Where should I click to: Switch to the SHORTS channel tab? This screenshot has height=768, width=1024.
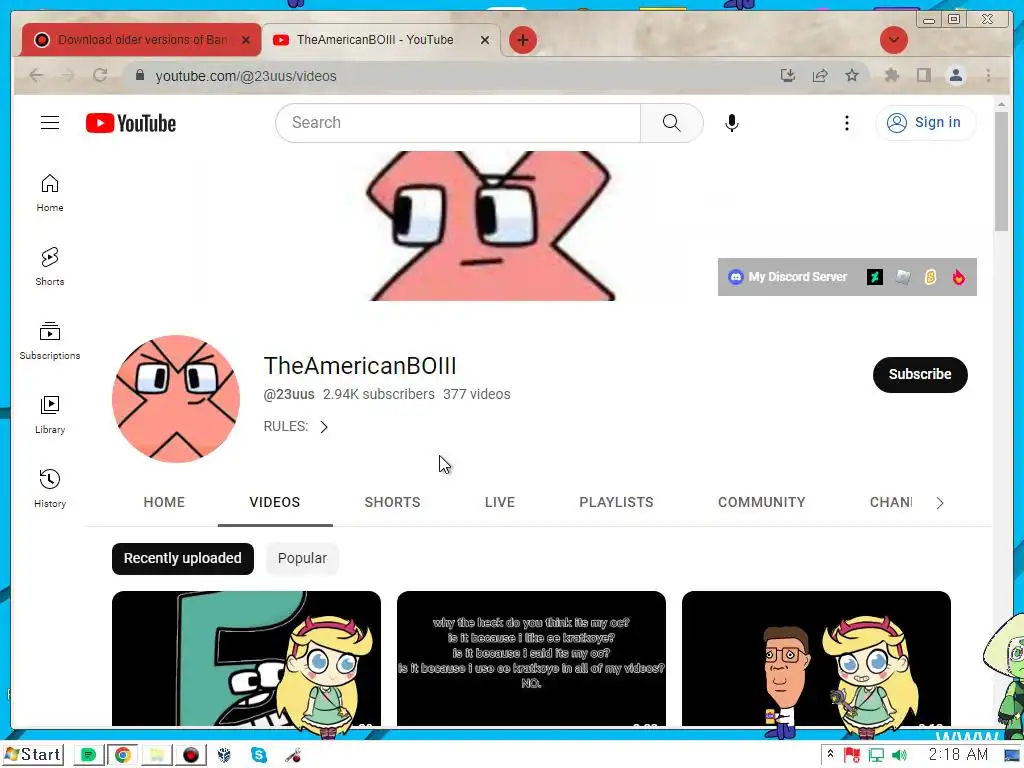[392, 502]
